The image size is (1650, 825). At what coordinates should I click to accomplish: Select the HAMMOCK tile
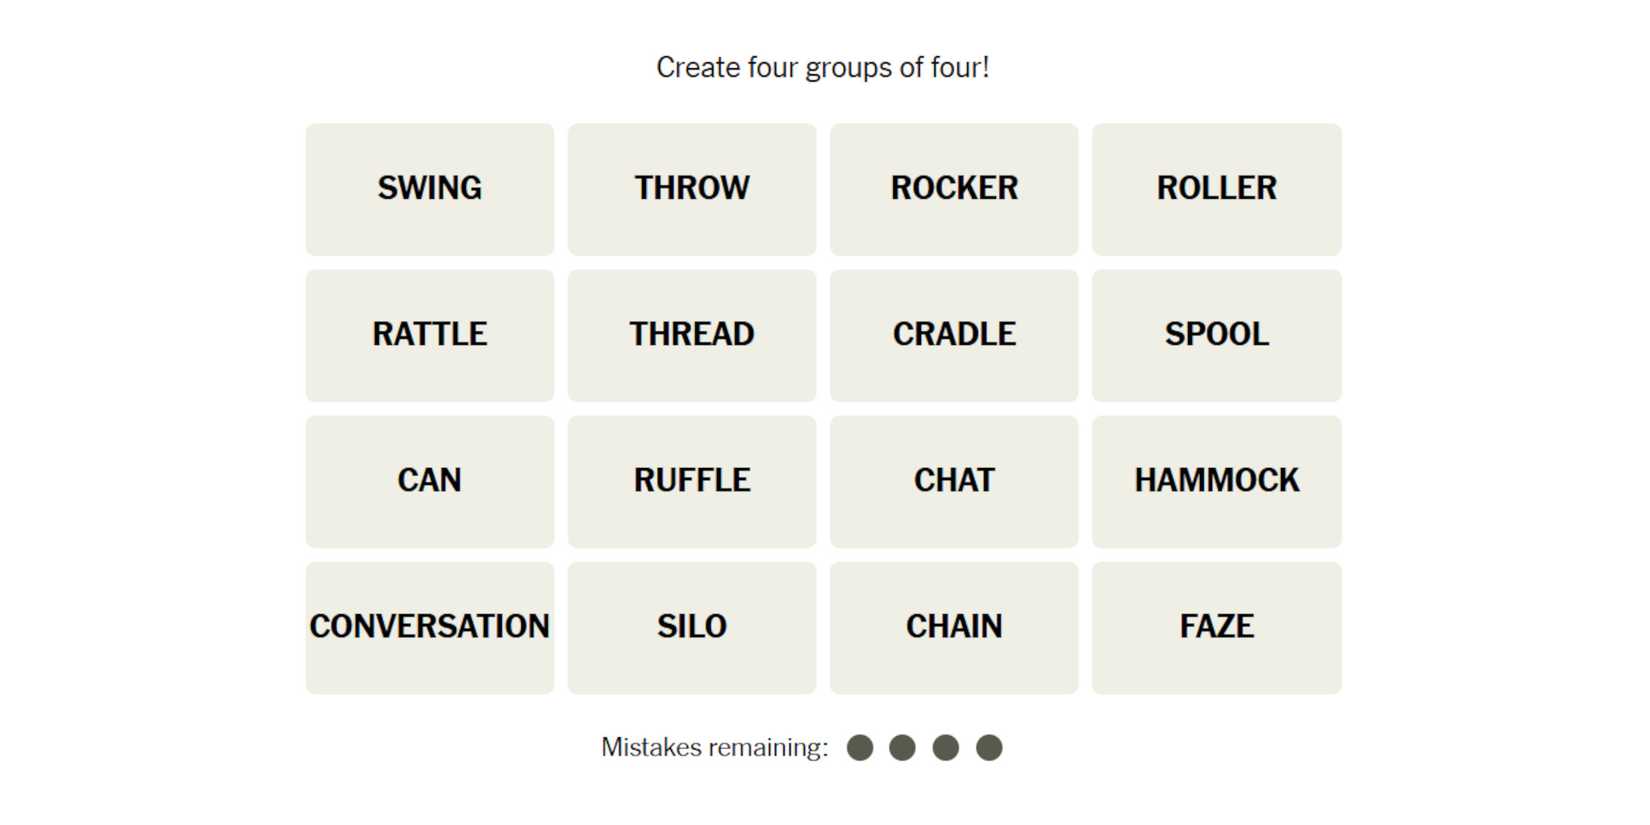pos(1216,481)
